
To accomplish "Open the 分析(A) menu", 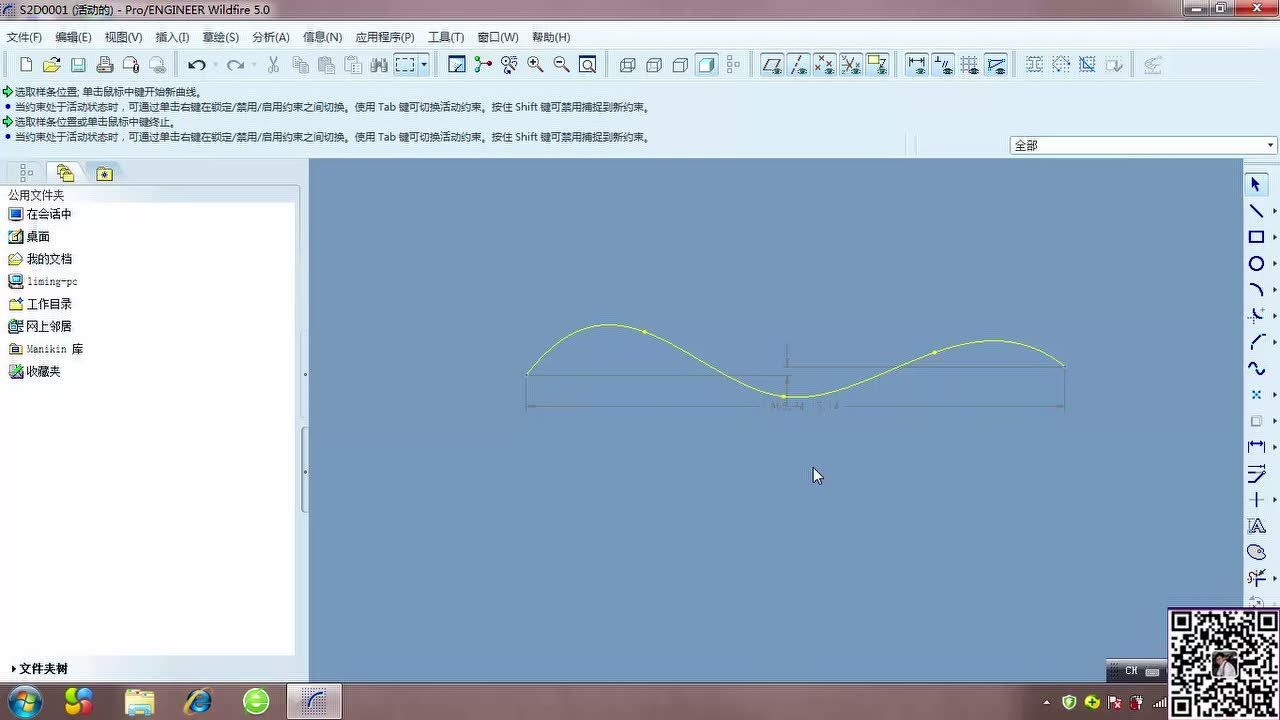I will [270, 37].
